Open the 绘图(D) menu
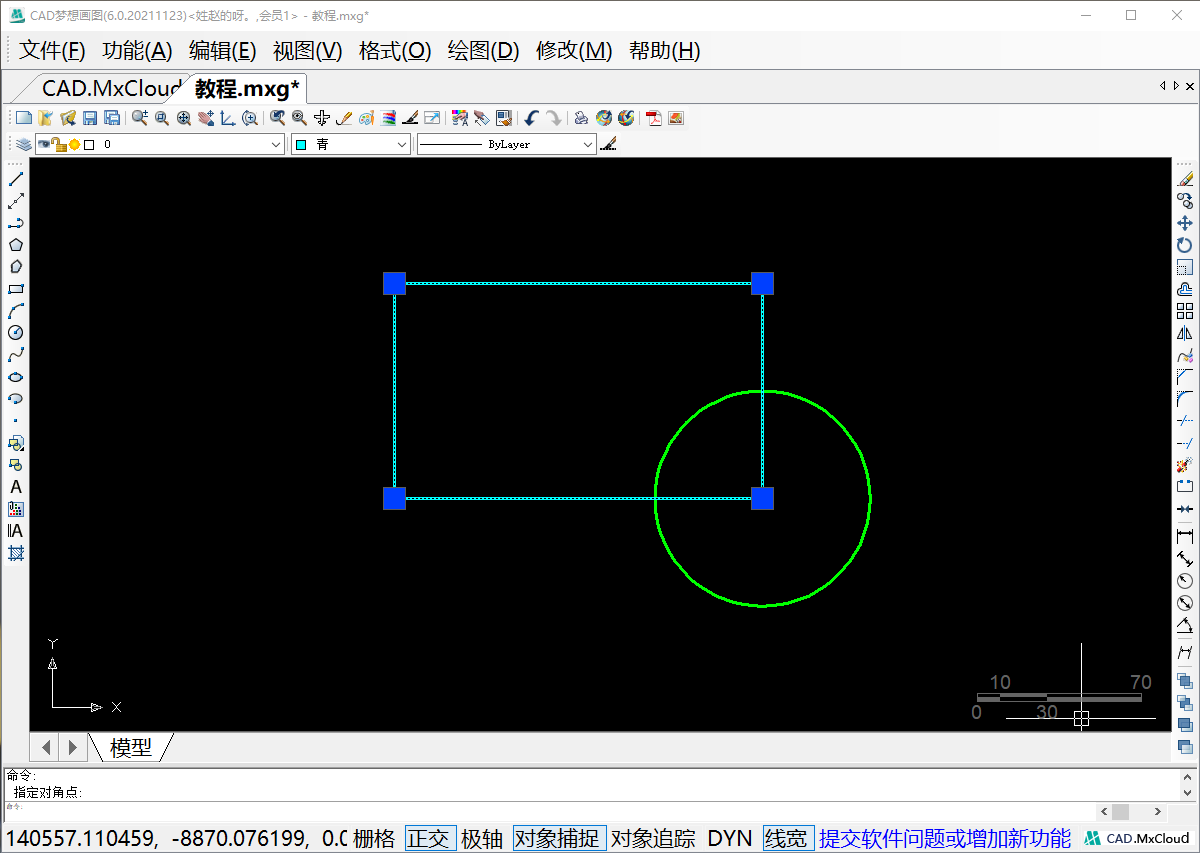Image resolution: width=1200 pixels, height=853 pixels. [x=484, y=51]
